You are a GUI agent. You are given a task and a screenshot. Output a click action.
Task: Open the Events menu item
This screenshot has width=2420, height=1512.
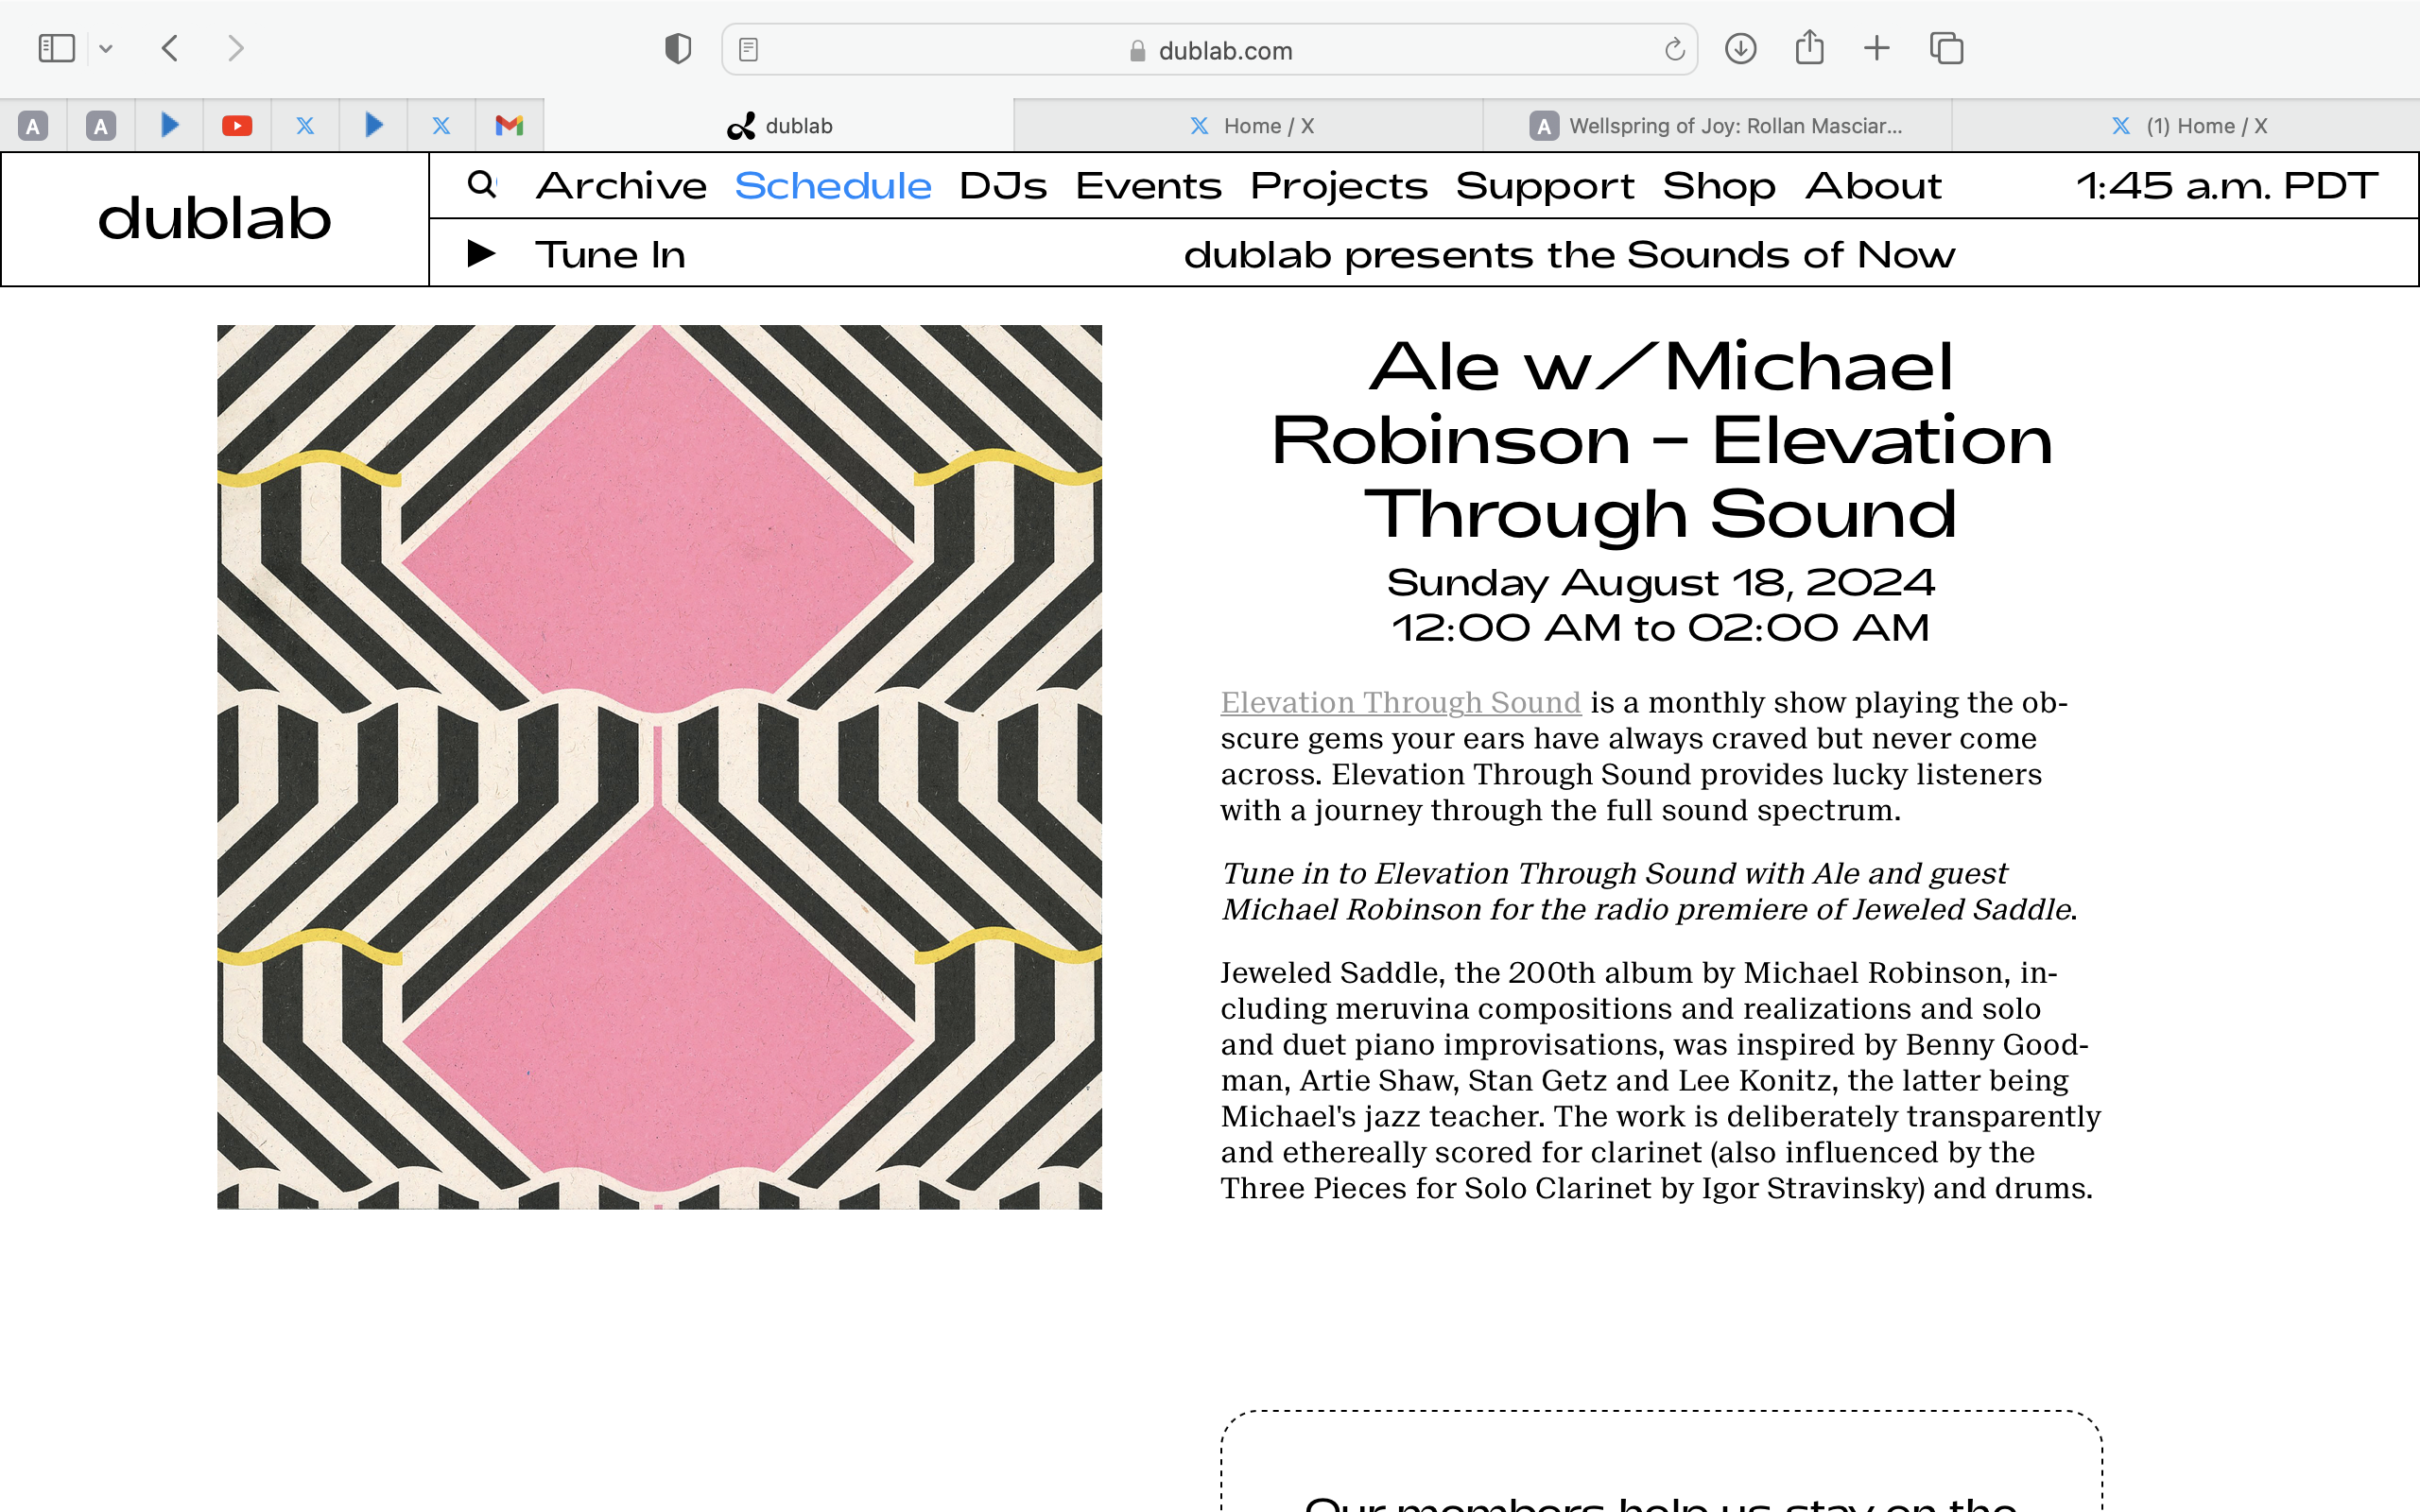[x=1149, y=186]
